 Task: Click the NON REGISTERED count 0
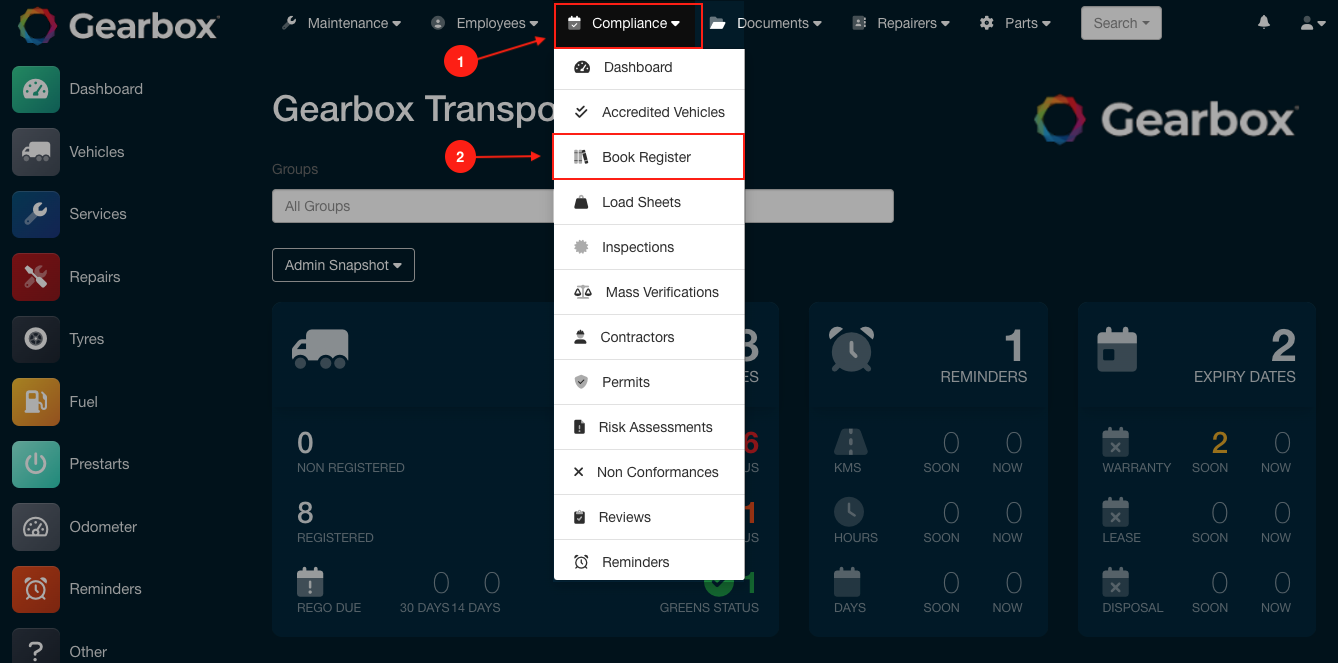tap(305, 443)
